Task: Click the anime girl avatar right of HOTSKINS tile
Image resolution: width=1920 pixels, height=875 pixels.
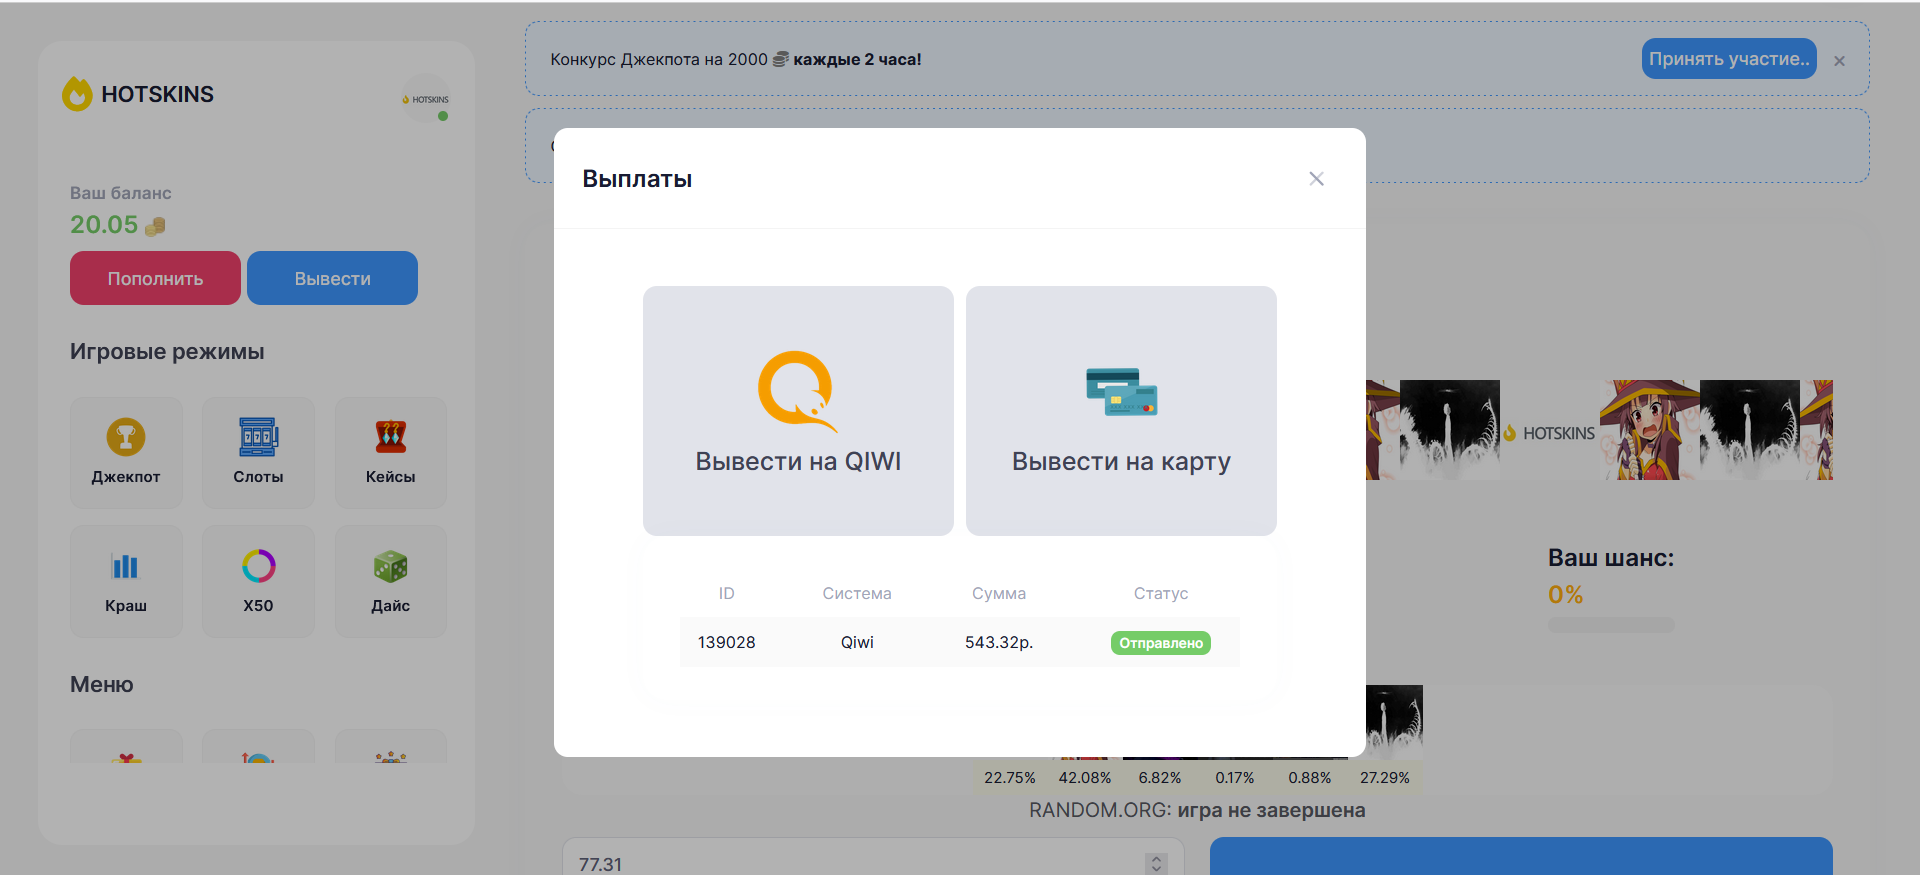Action: point(1650,430)
